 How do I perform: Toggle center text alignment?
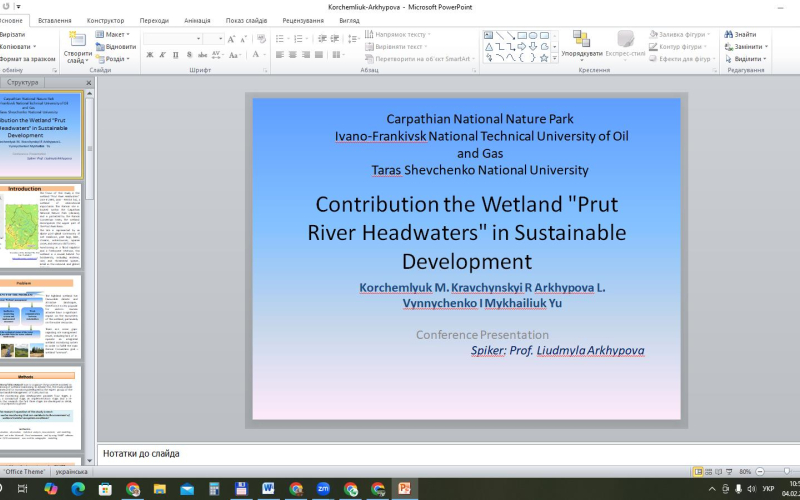[292, 55]
